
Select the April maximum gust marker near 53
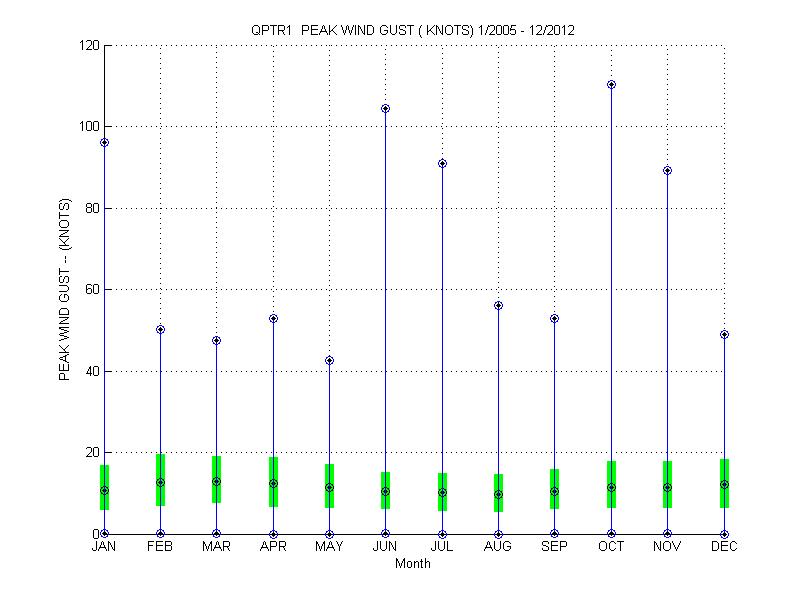[x=273, y=318]
